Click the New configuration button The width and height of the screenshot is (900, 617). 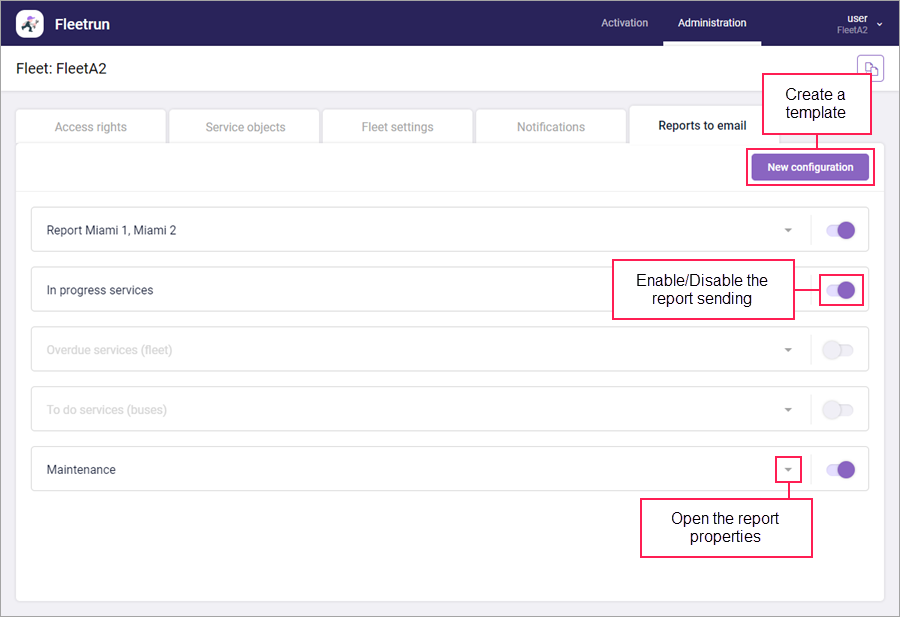810,167
